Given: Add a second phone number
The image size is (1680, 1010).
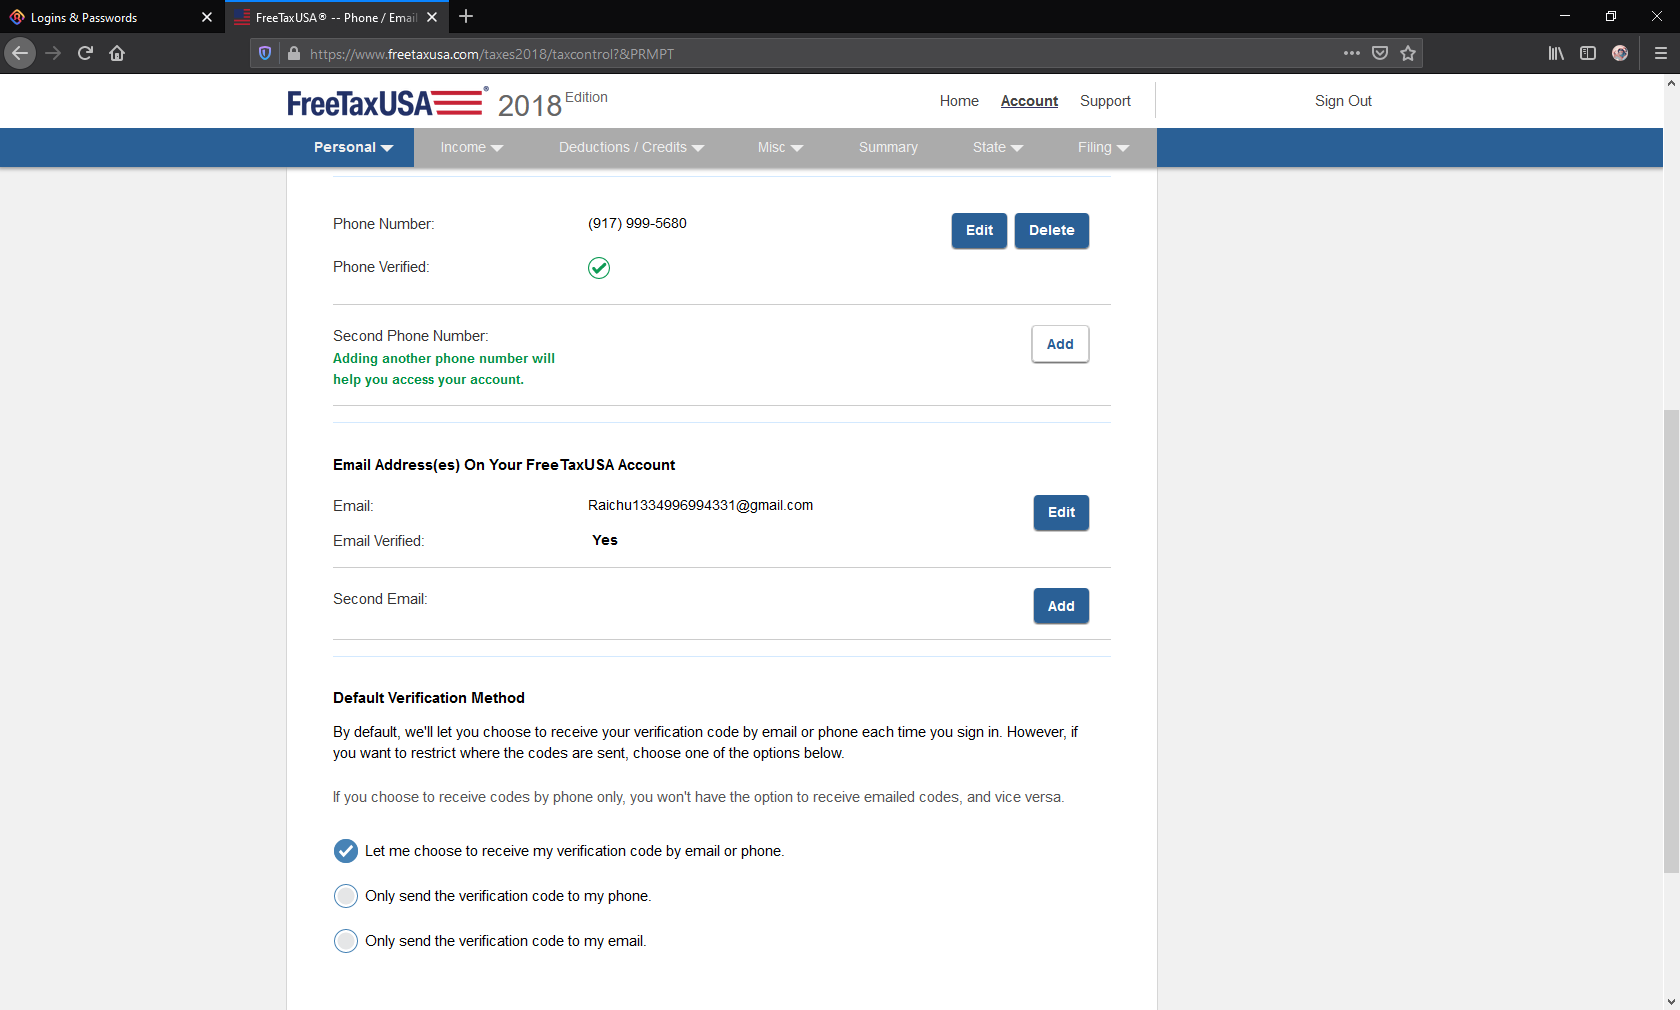Looking at the screenshot, I should click(1060, 344).
